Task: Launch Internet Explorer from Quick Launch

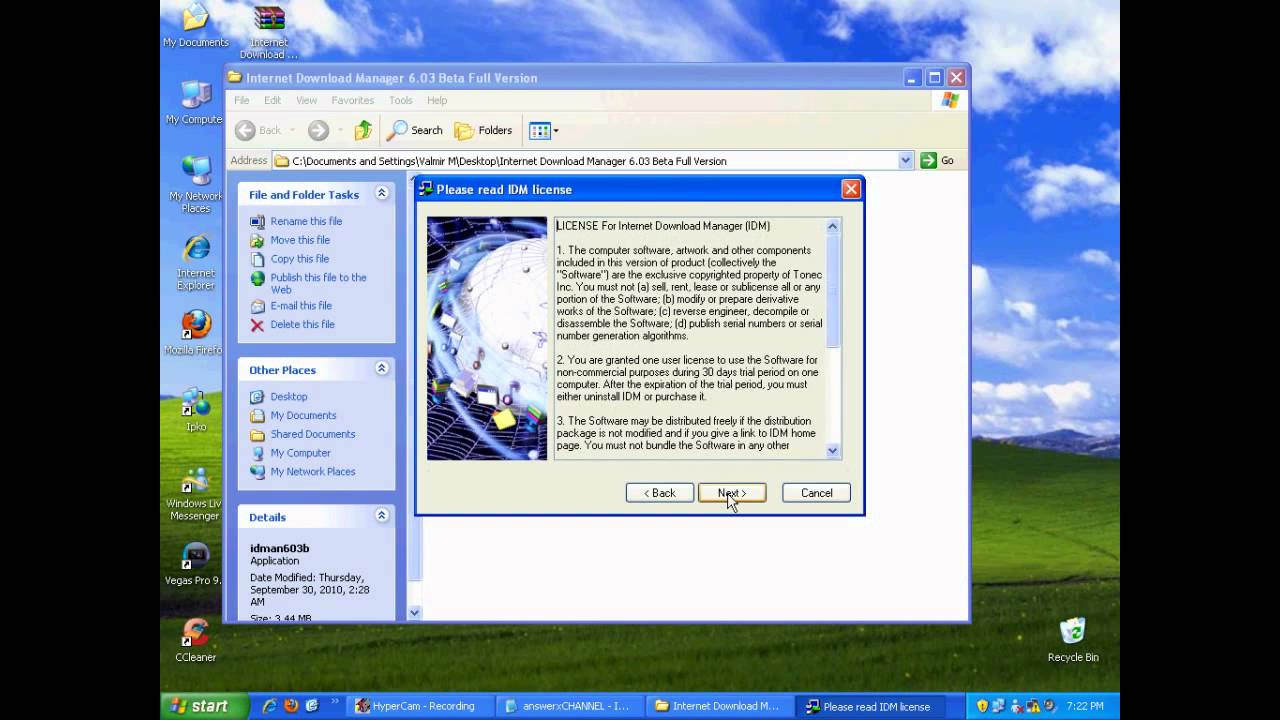Action: click(x=270, y=706)
